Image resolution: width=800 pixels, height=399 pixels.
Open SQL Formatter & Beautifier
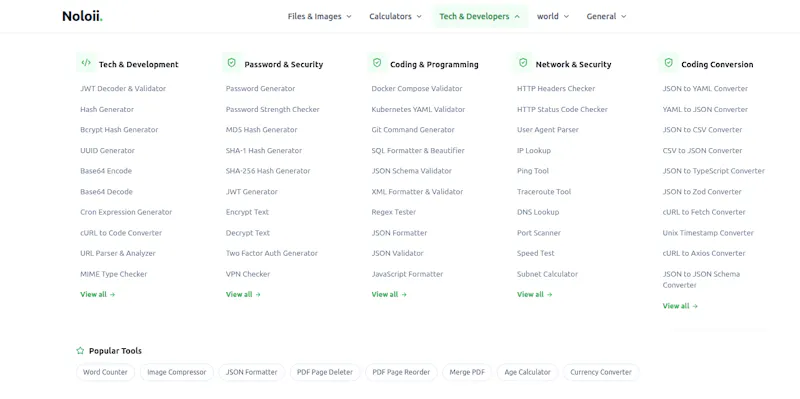(418, 151)
